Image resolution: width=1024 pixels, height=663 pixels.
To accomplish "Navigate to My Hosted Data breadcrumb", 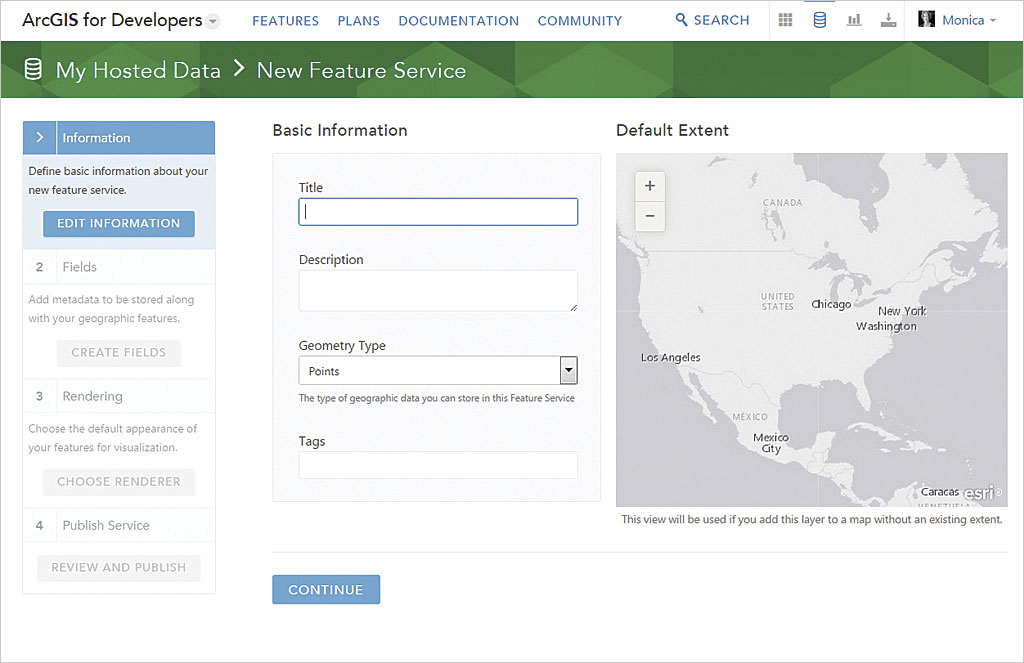I will point(138,70).
